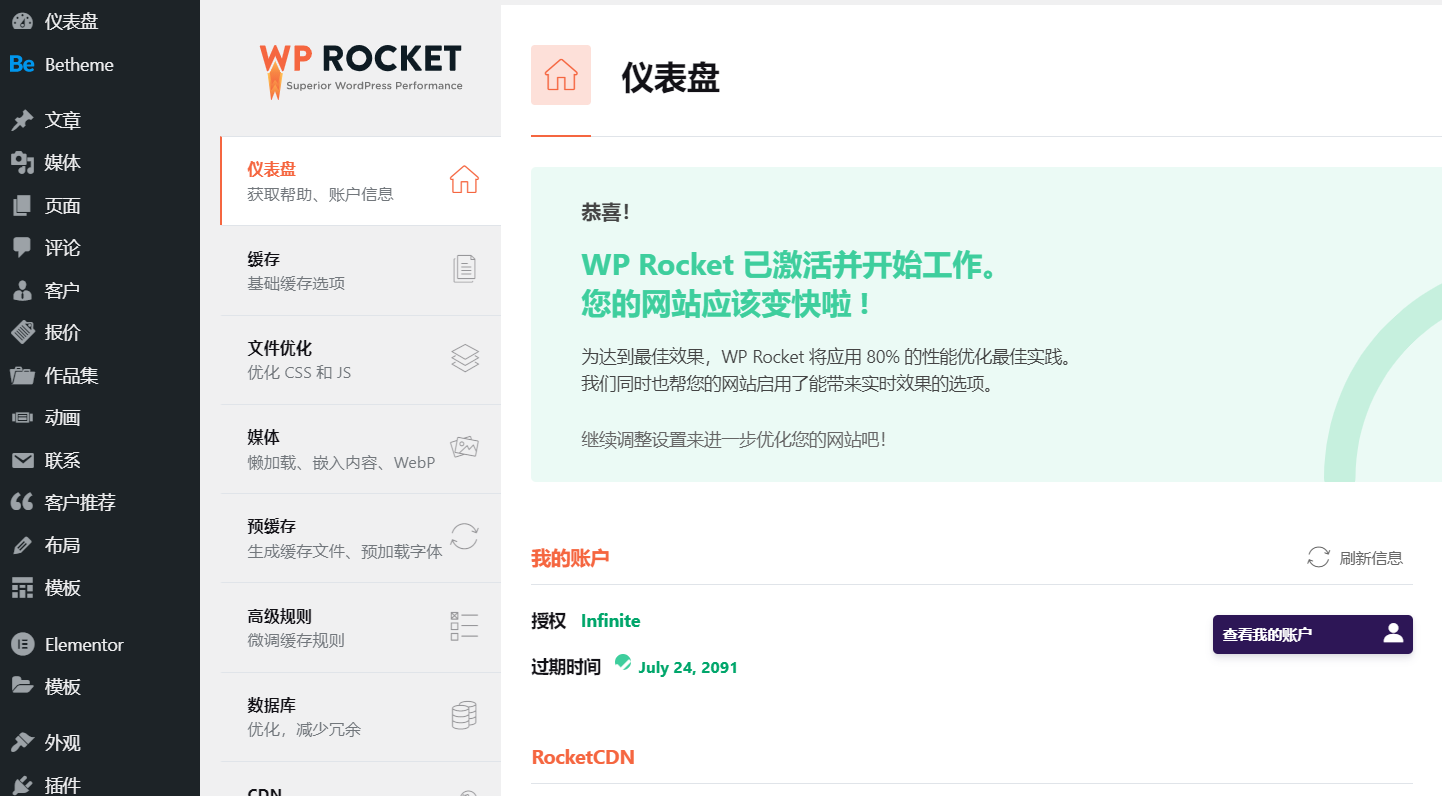Click the tag icon for 报价
Viewport: 1442px width, 796px height.
coord(22,333)
